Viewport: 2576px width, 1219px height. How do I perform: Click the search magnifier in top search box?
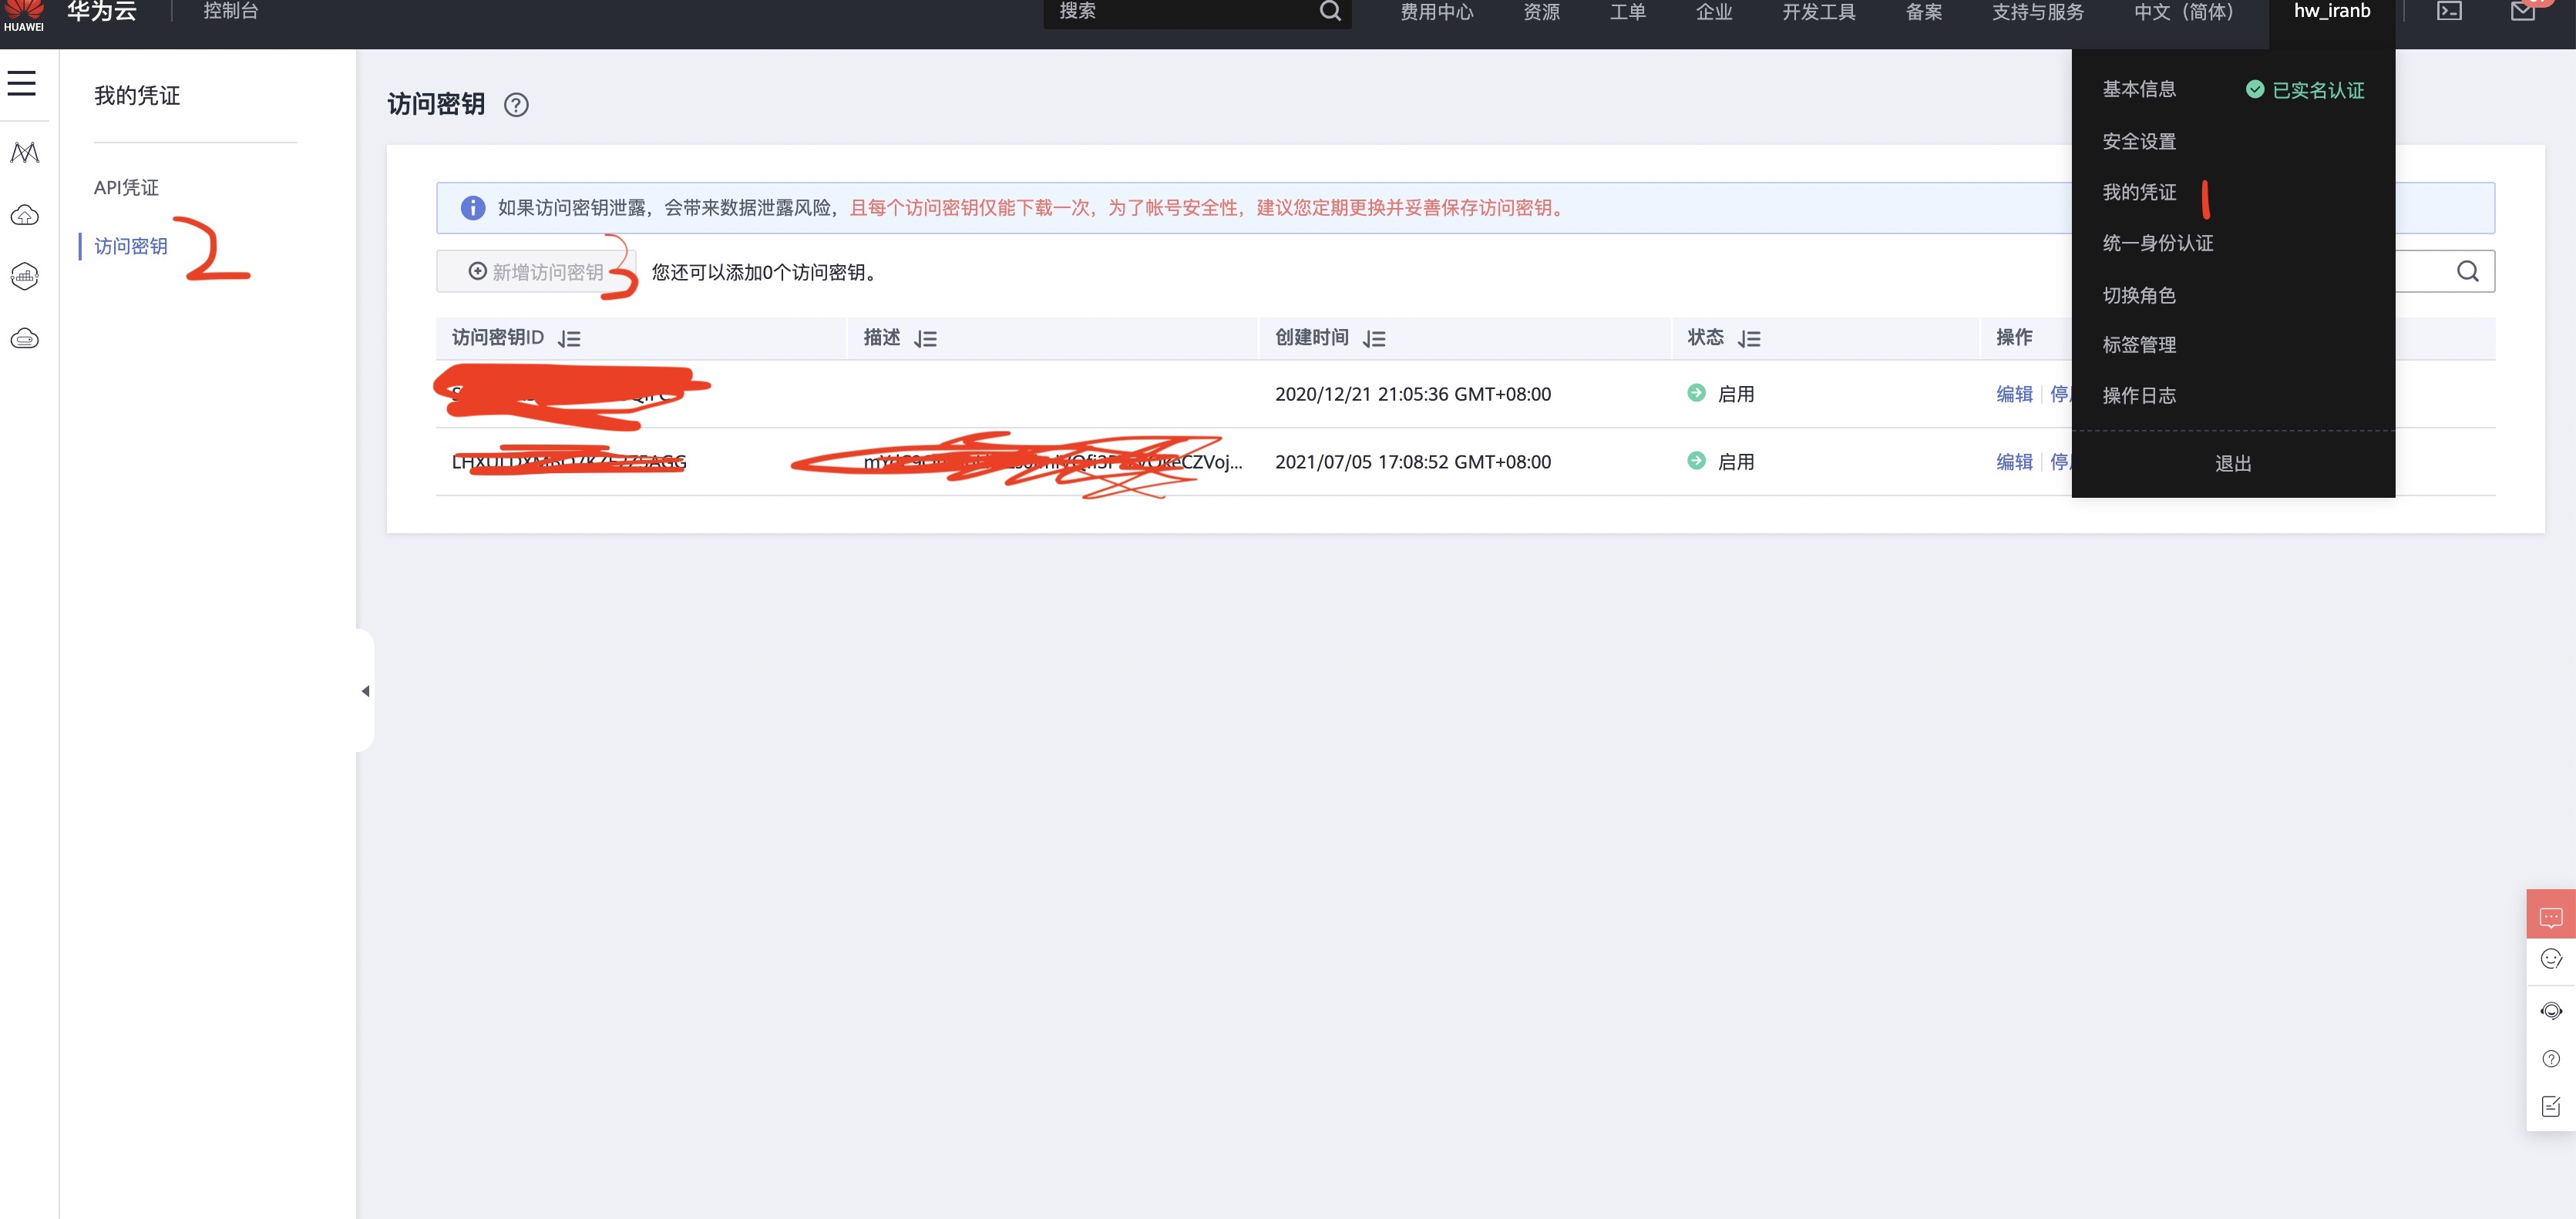(x=1329, y=11)
